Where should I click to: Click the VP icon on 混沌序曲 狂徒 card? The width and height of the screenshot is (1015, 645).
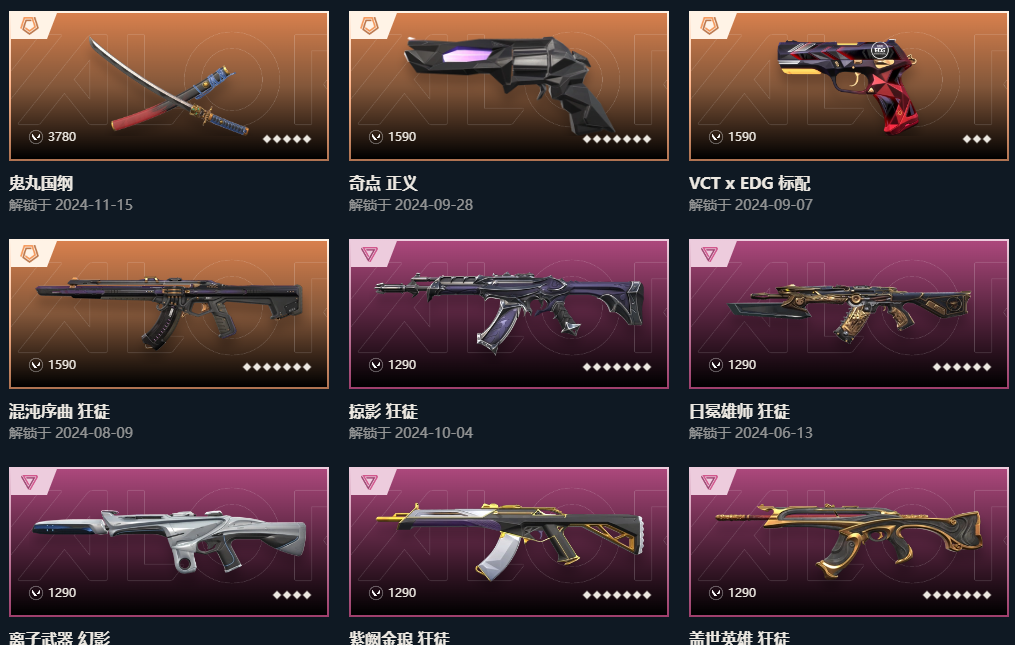click(x=36, y=365)
